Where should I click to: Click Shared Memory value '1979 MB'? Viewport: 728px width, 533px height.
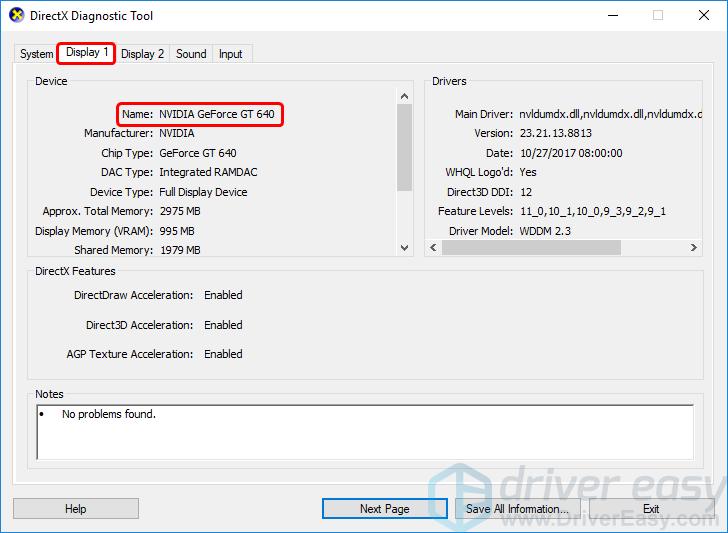click(180, 250)
